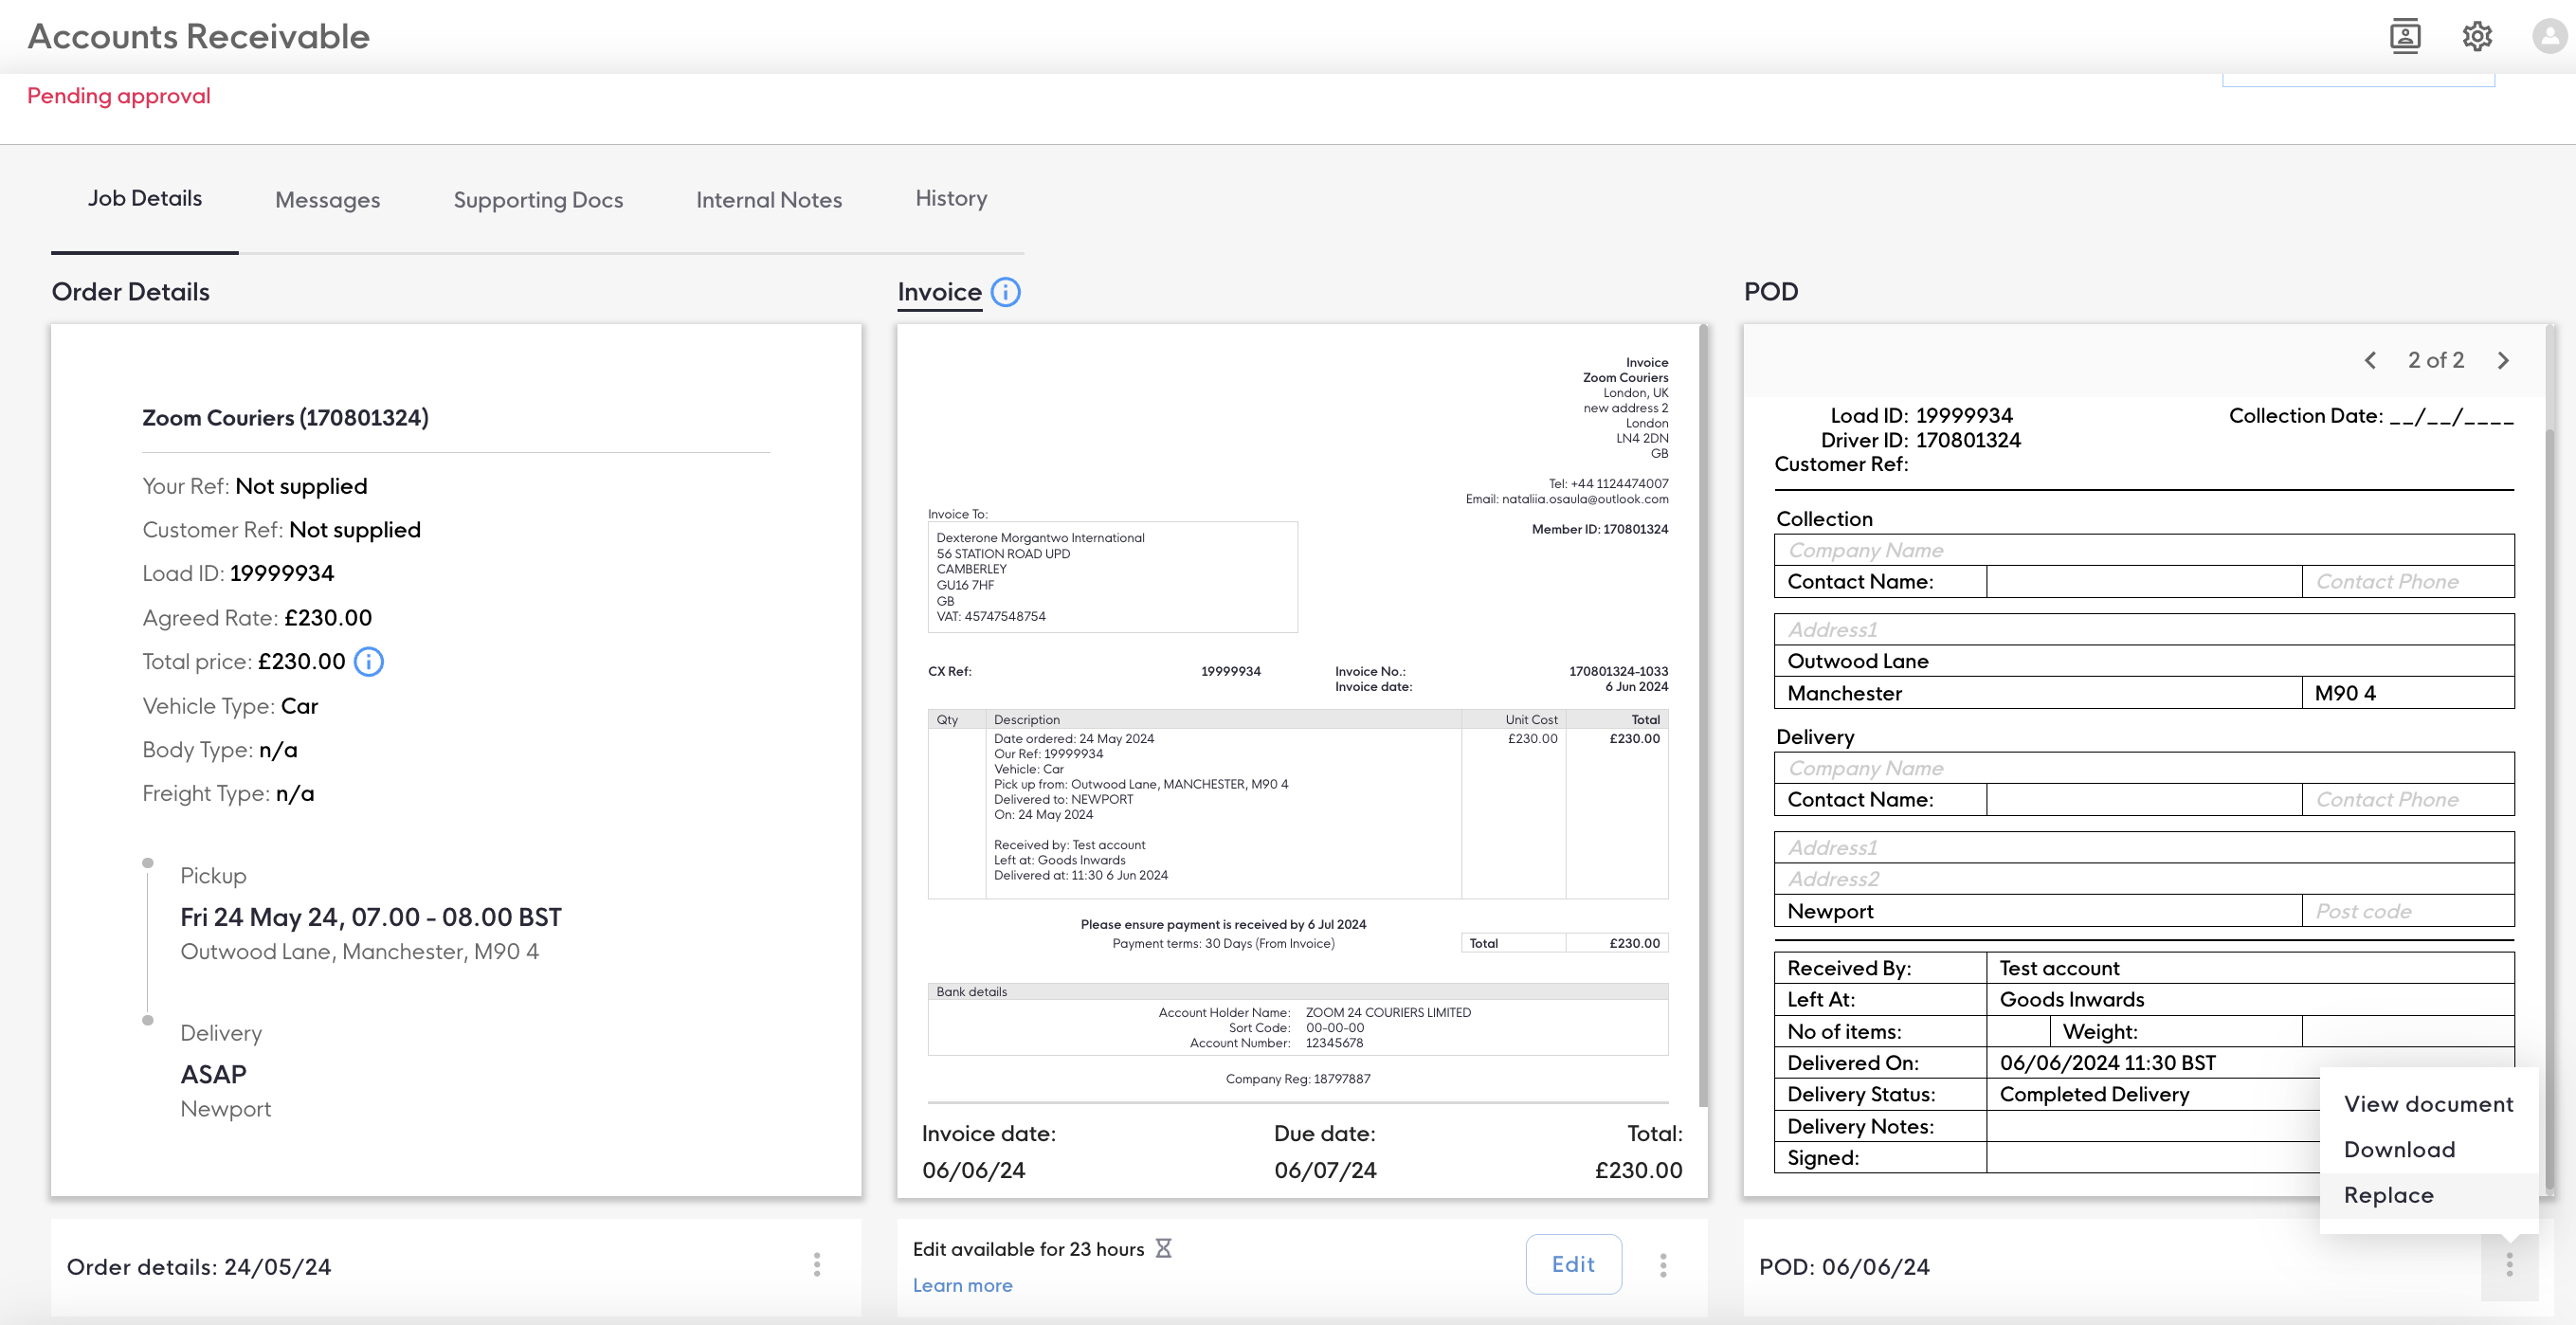Click Goods Inwards Left At value
The width and height of the screenshot is (2576, 1325).
pyautogui.click(x=2072, y=1000)
